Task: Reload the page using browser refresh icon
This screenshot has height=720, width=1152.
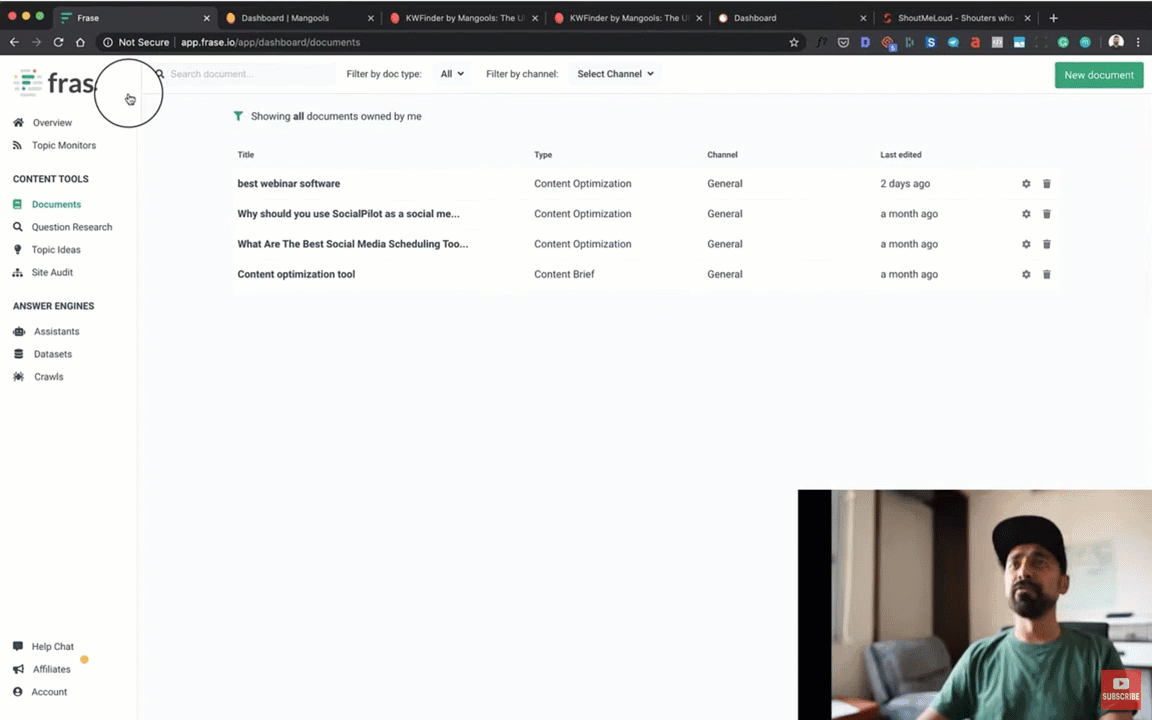Action: pyautogui.click(x=58, y=42)
